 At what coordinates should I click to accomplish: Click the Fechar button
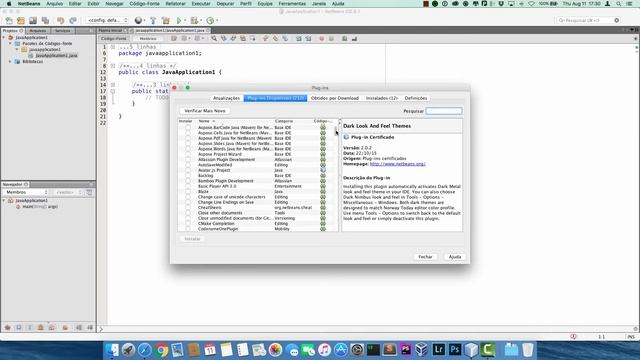coord(425,257)
